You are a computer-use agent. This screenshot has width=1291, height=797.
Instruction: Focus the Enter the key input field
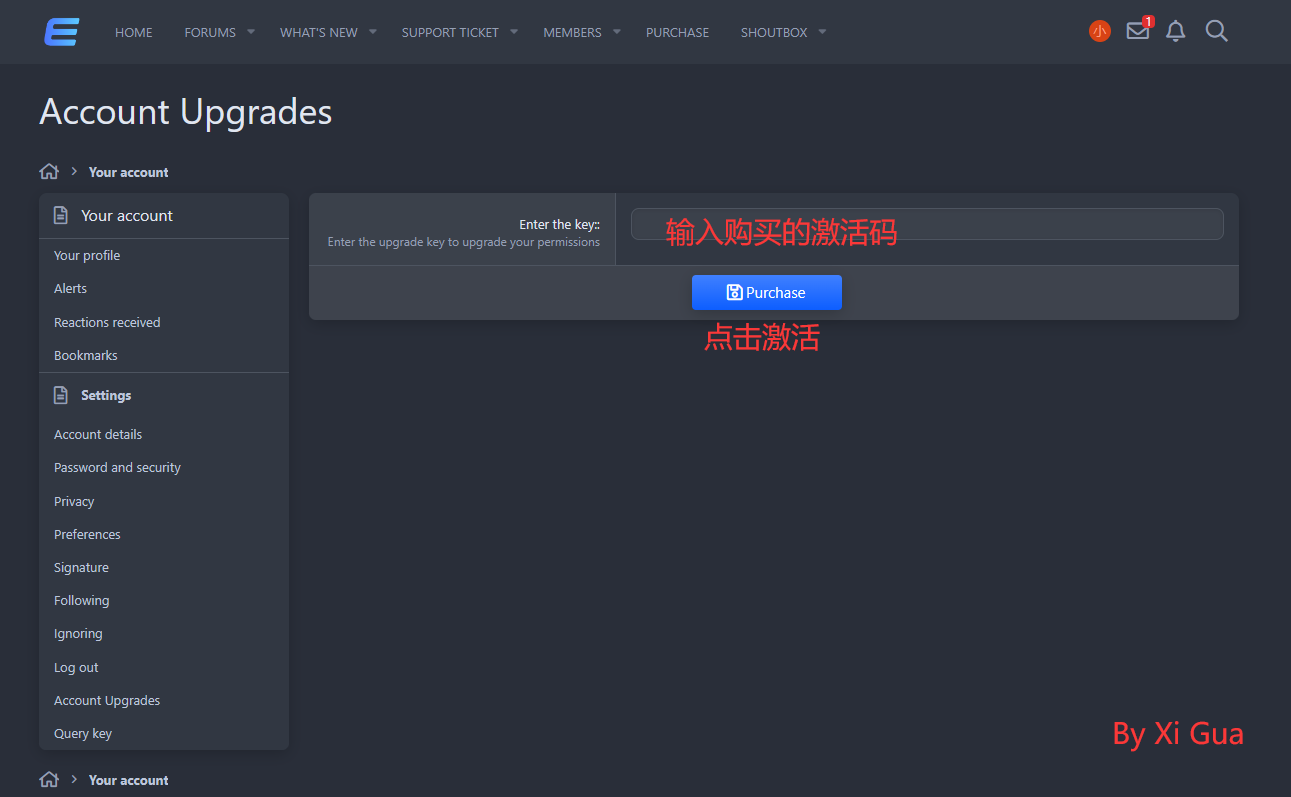926,224
